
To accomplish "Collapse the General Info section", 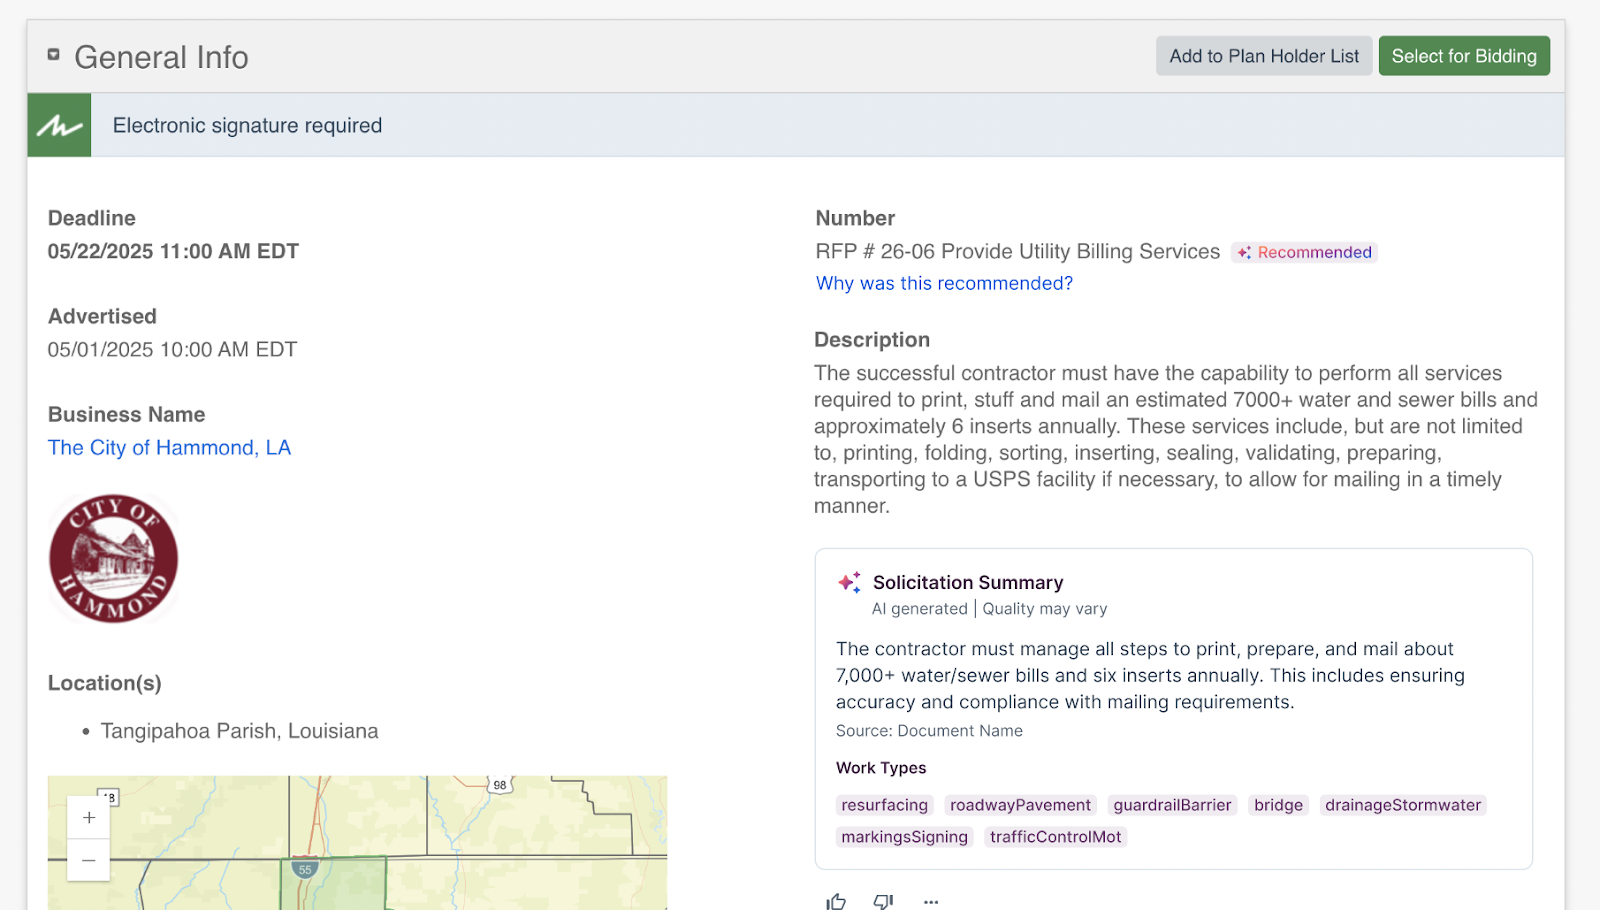I will (54, 55).
